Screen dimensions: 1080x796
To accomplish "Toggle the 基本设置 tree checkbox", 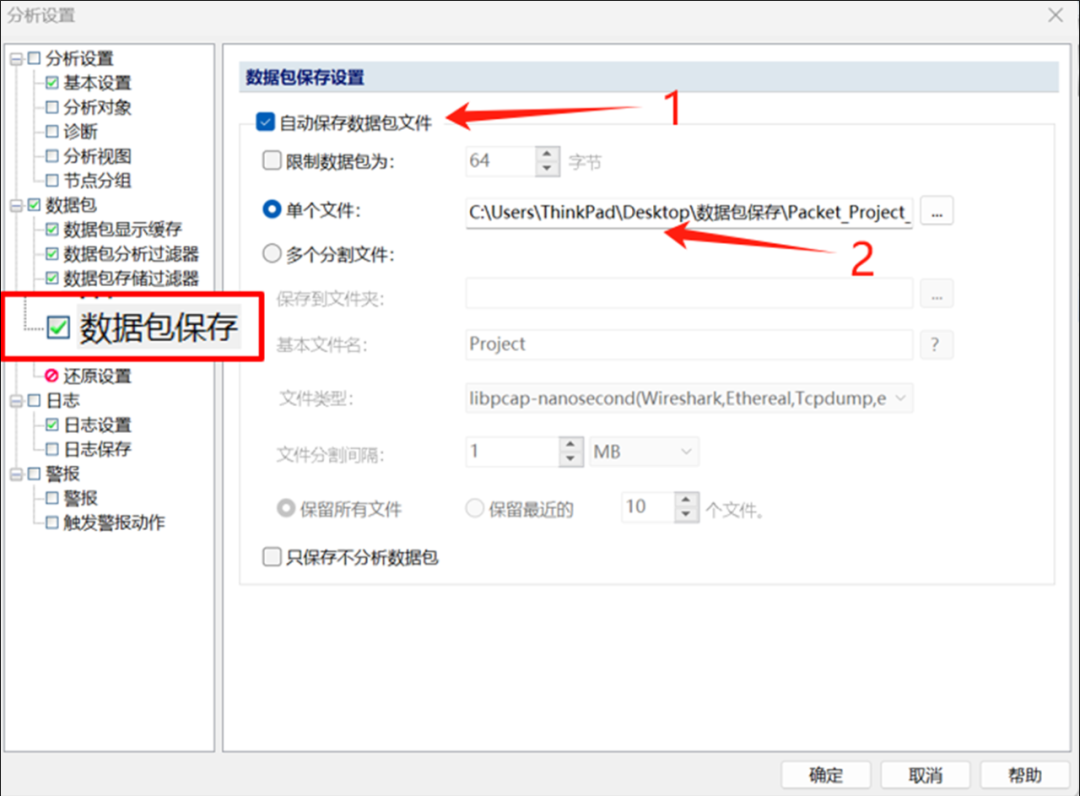I will (x=52, y=83).
